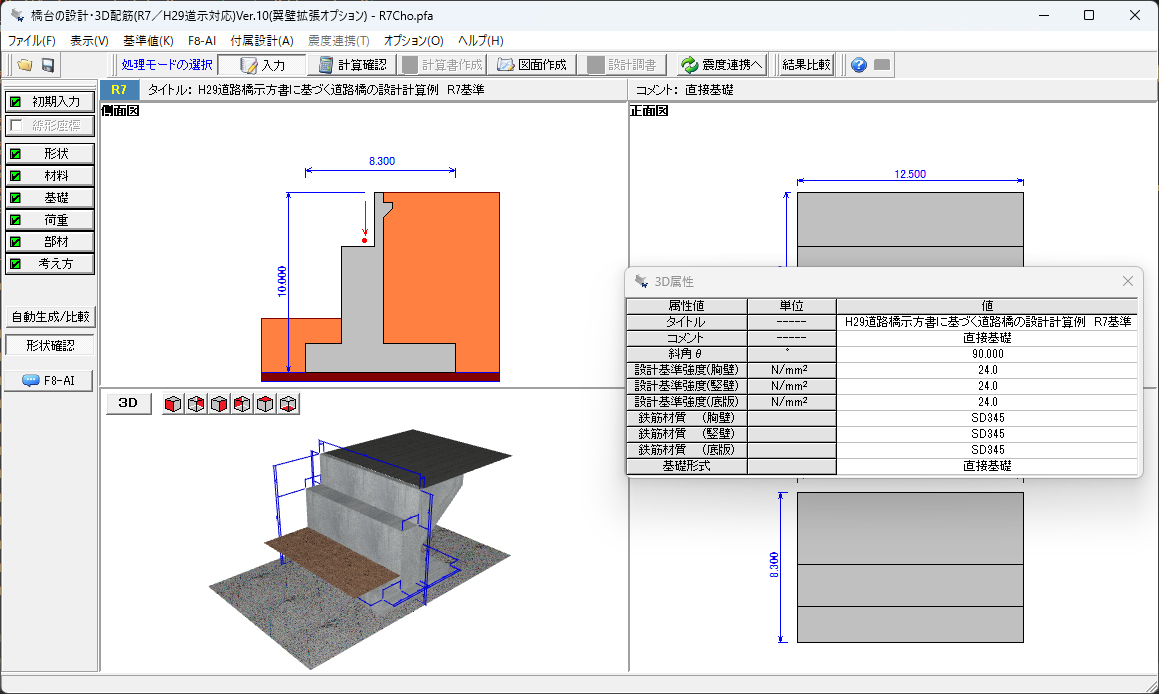Select the bottom-face red cube view icon
The image size is (1159, 694).
pyautogui.click(x=288, y=404)
